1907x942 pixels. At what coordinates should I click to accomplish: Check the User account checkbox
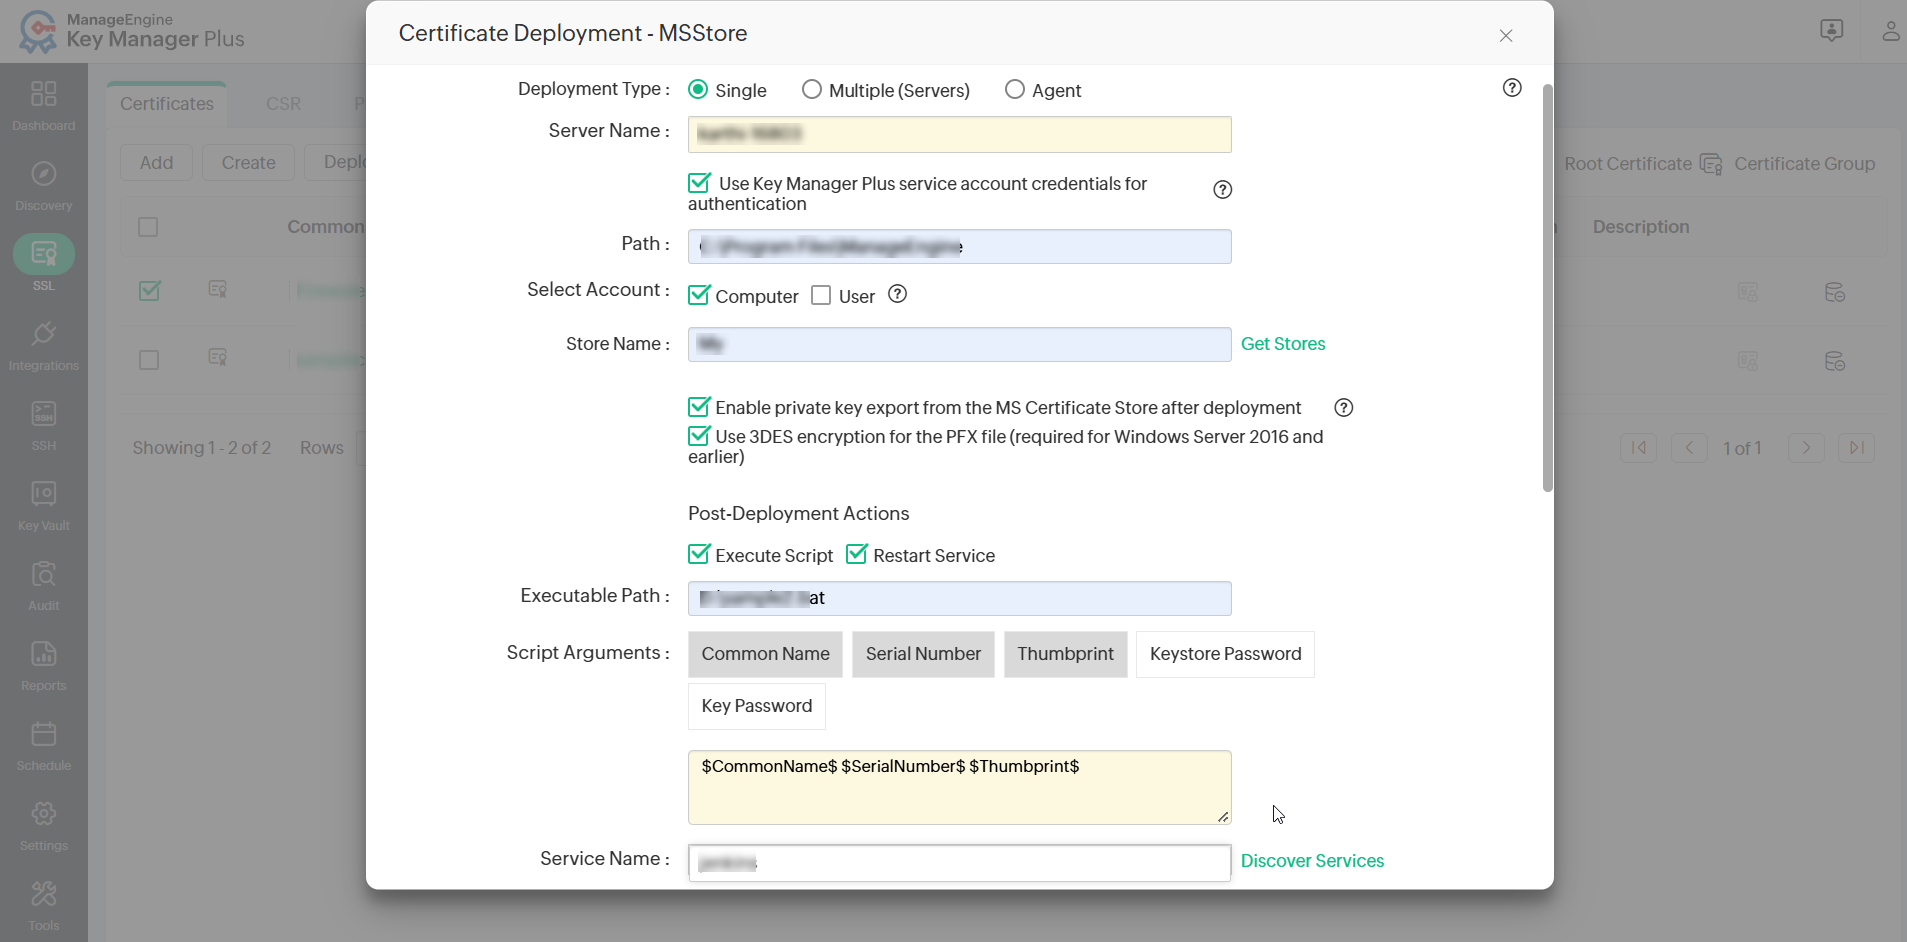[821, 295]
